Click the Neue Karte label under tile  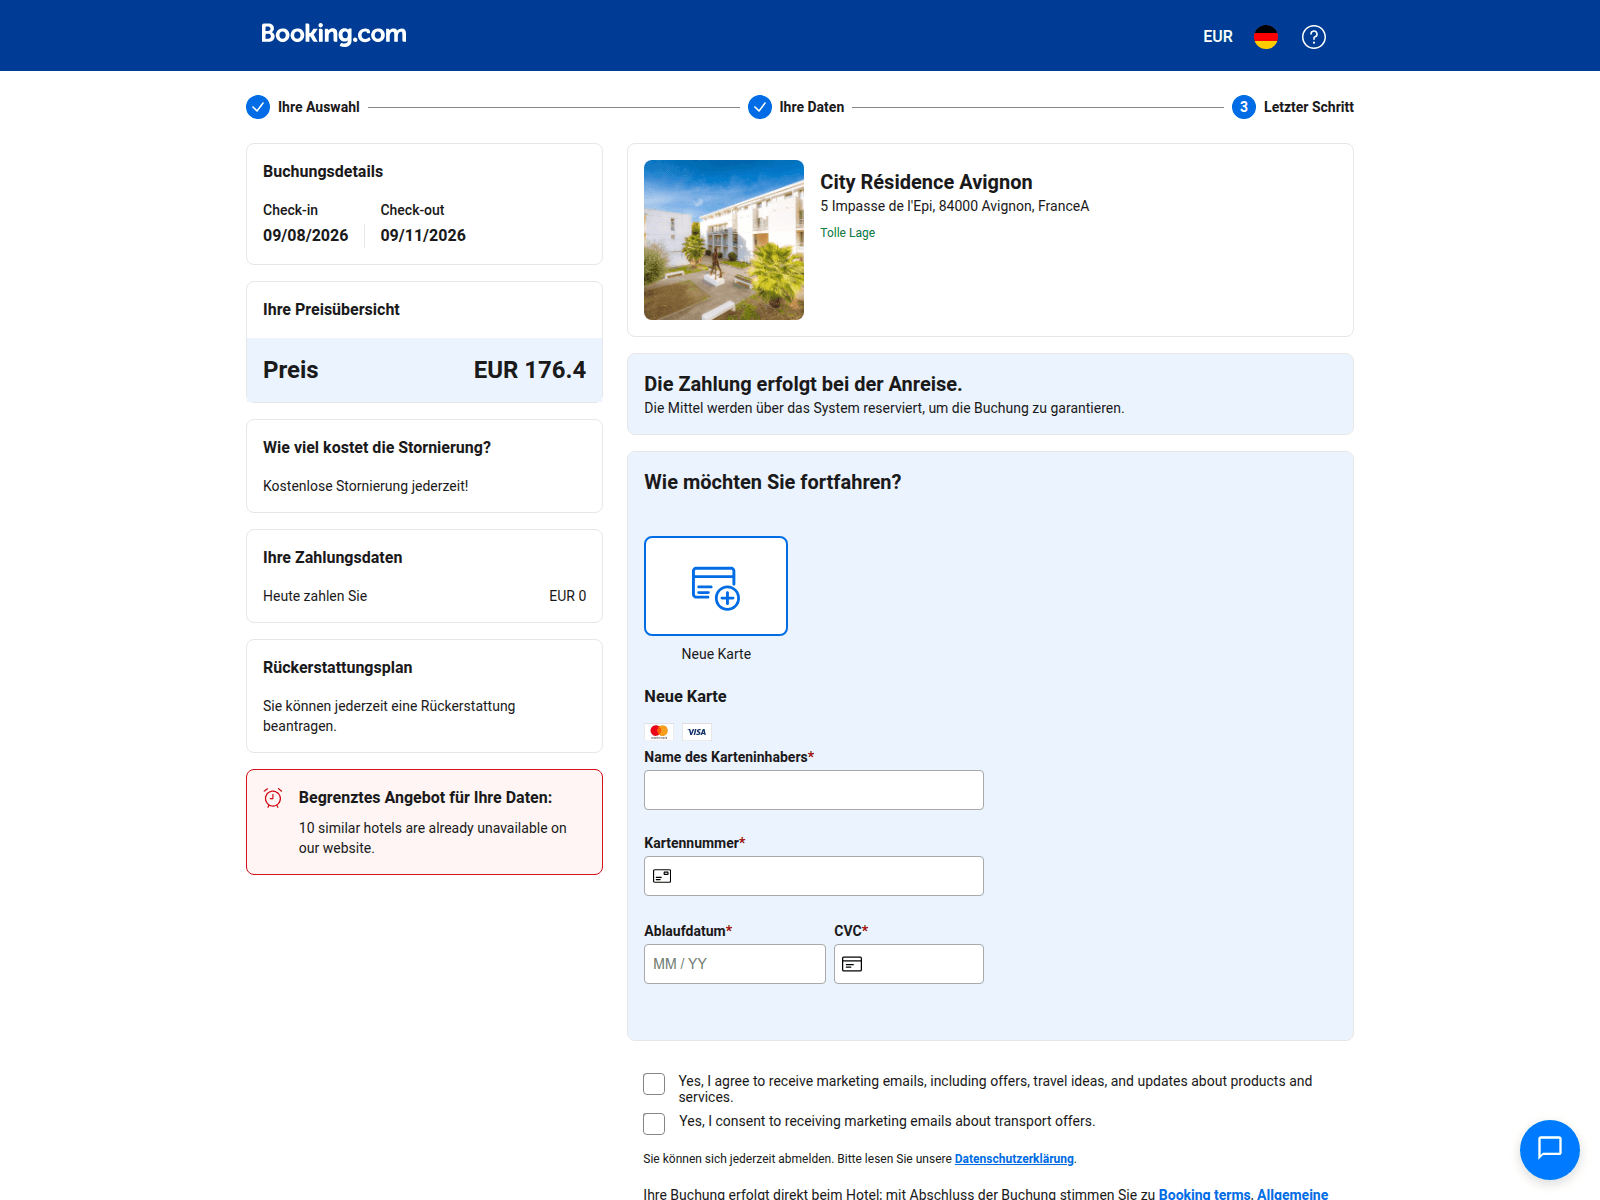pyautogui.click(x=716, y=654)
